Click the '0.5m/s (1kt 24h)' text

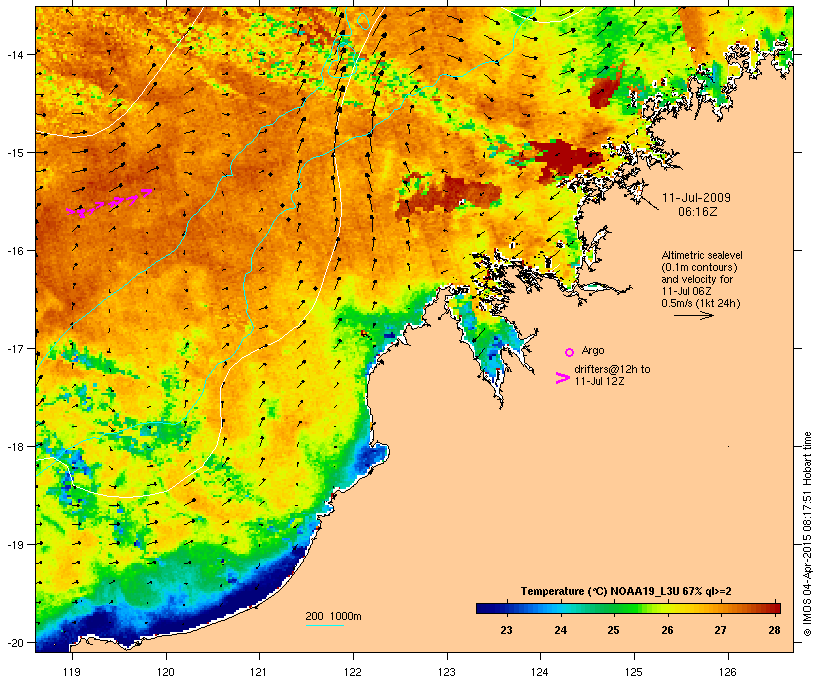pos(701,303)
